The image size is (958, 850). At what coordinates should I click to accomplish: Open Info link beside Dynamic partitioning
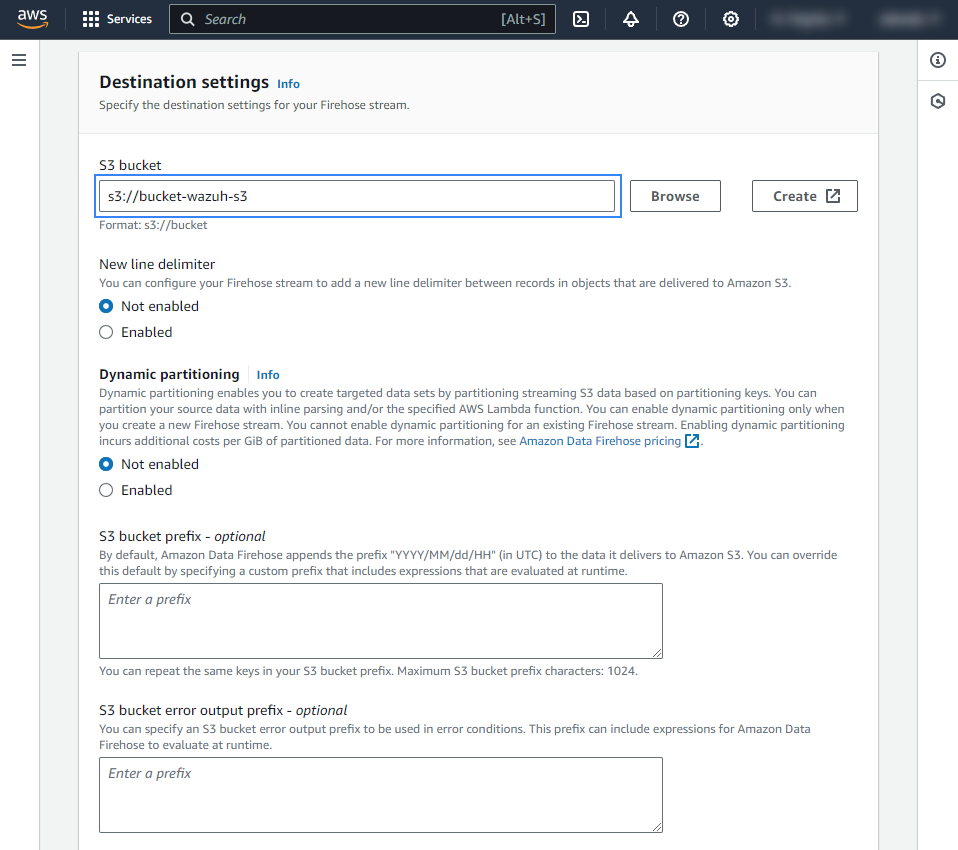(268, 375)
